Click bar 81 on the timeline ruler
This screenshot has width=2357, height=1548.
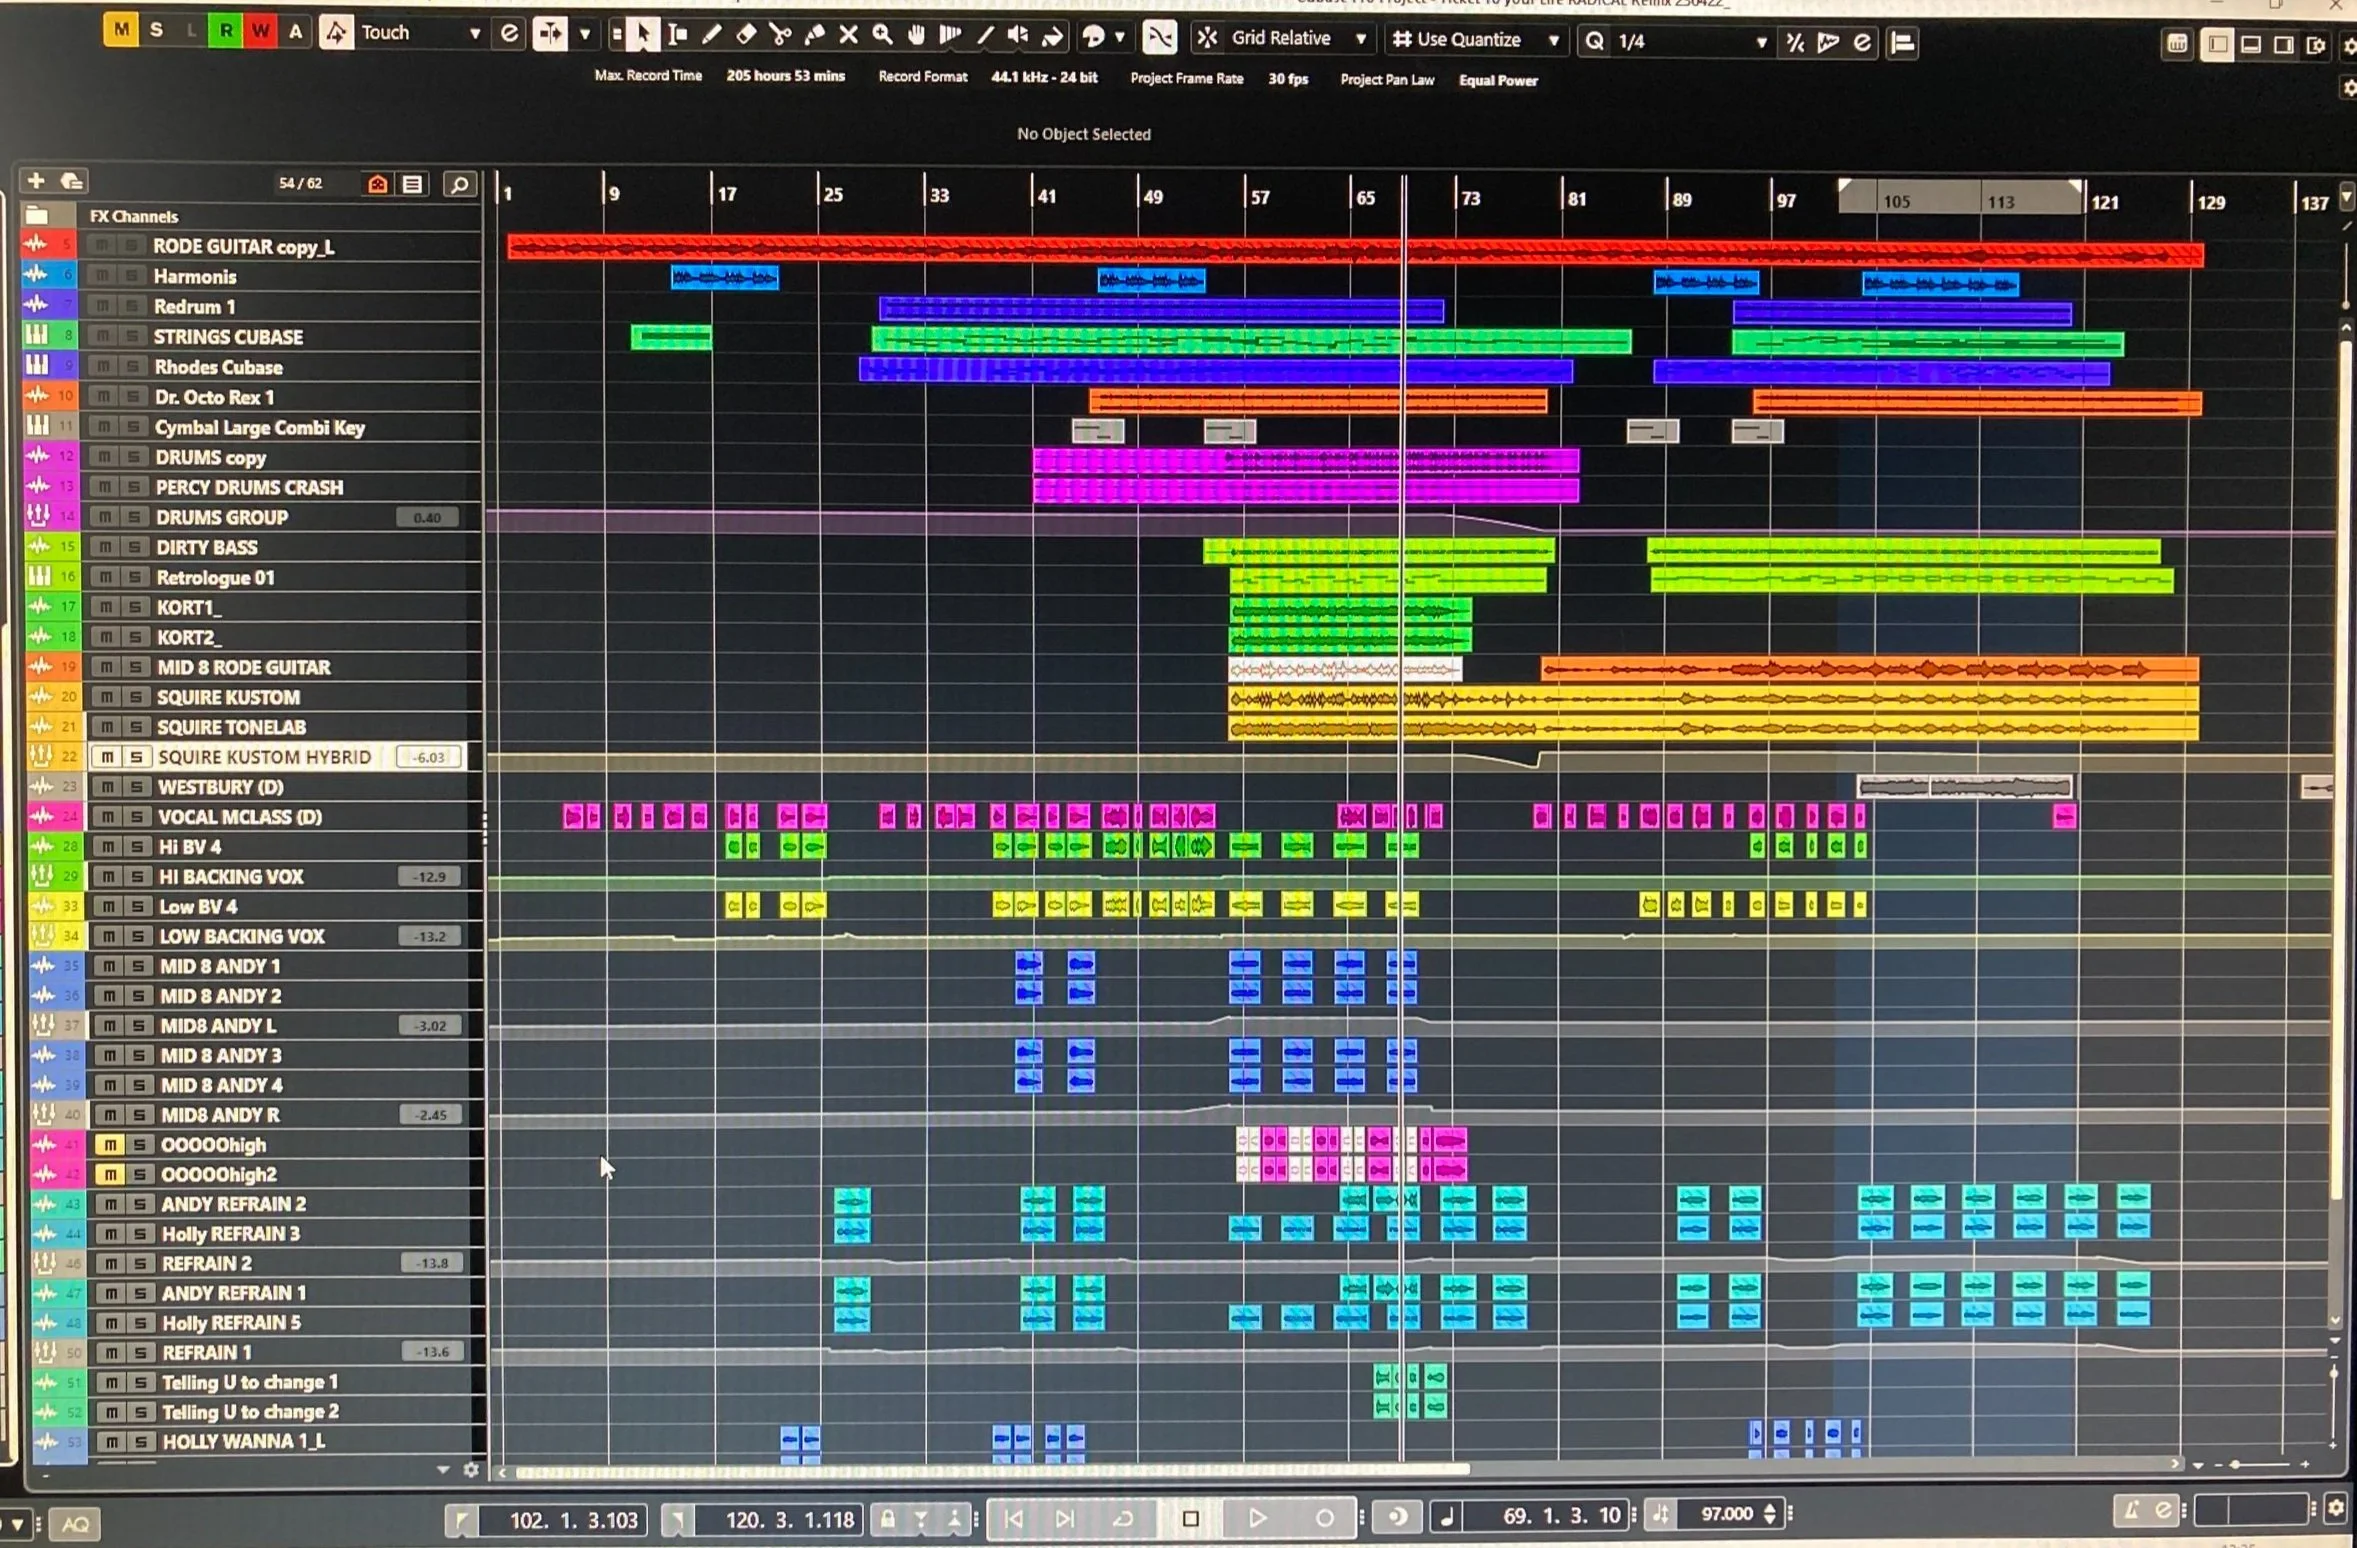pyautogui.click(x=1574, y=198)
